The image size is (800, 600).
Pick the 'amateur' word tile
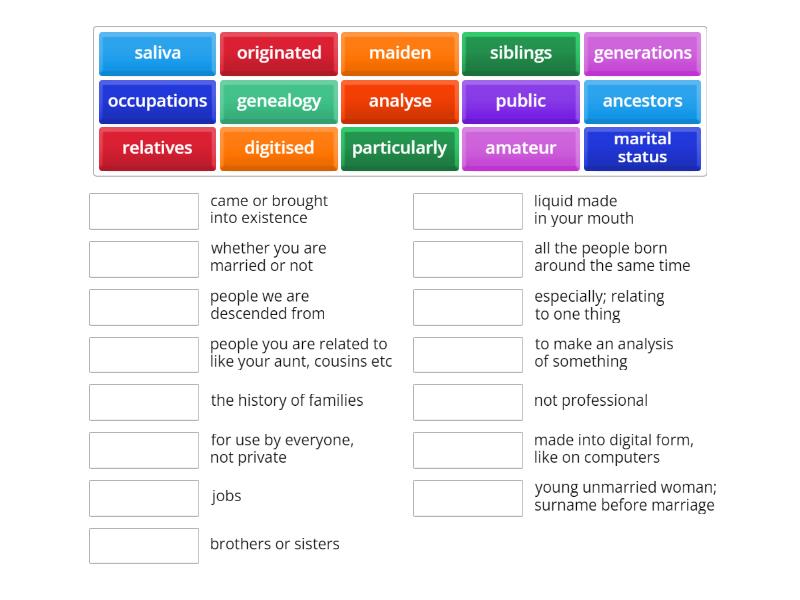point(521,148)
